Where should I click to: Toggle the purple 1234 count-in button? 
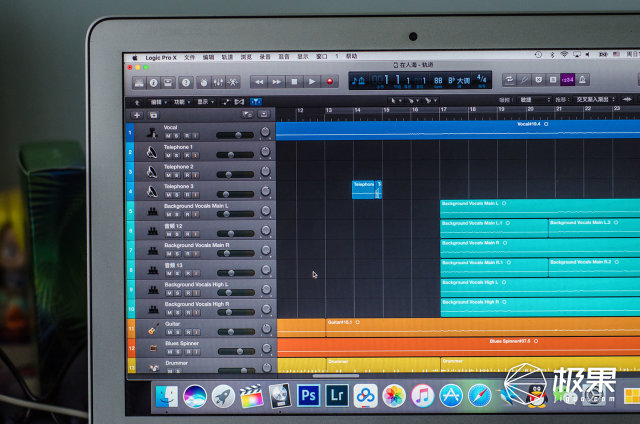[x=568, y=80]
